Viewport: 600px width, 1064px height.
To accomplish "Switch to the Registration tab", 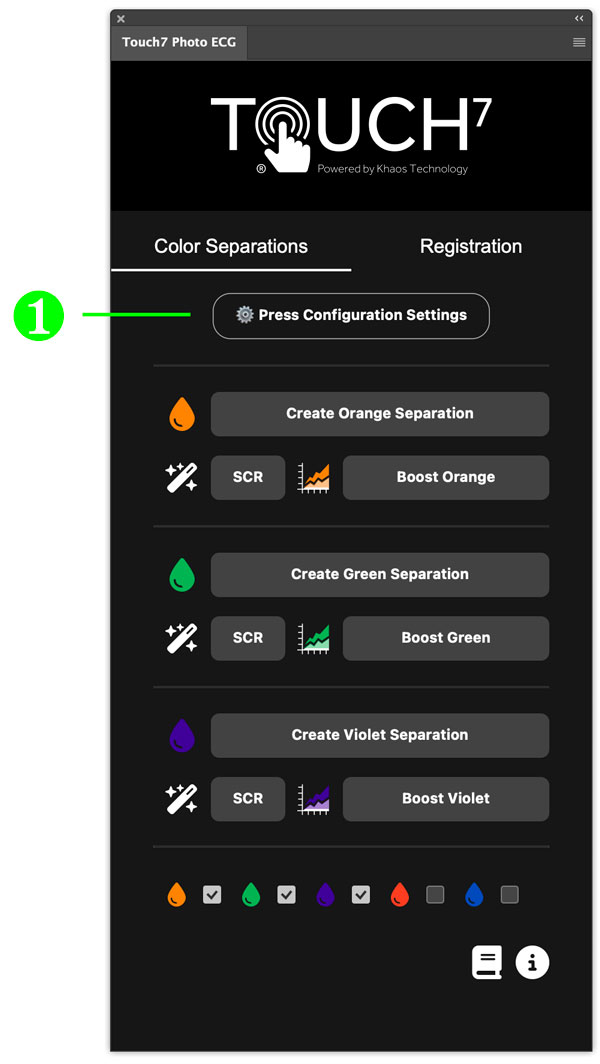I will click(471, 246).
